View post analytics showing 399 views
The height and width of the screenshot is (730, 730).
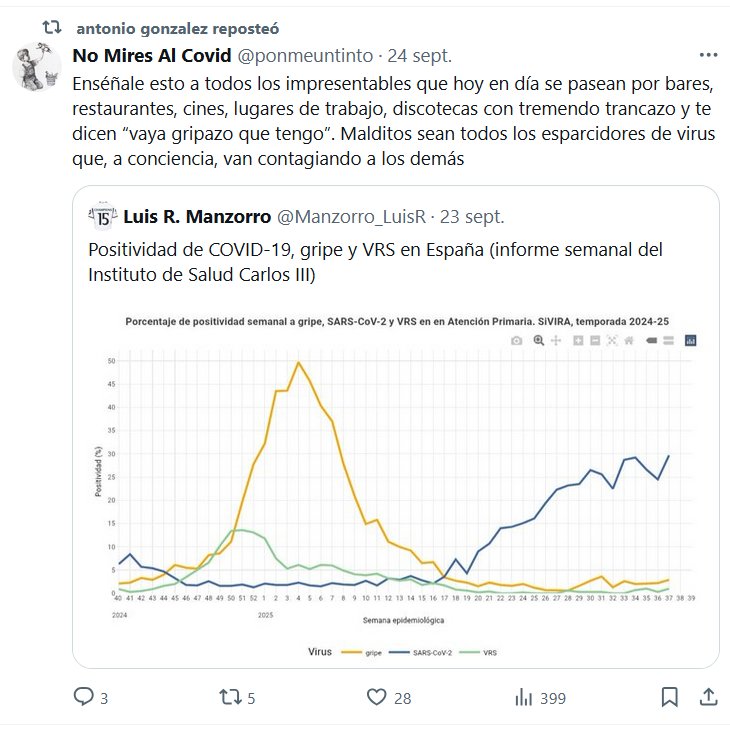pyautogui.click(x=524, y=697)
